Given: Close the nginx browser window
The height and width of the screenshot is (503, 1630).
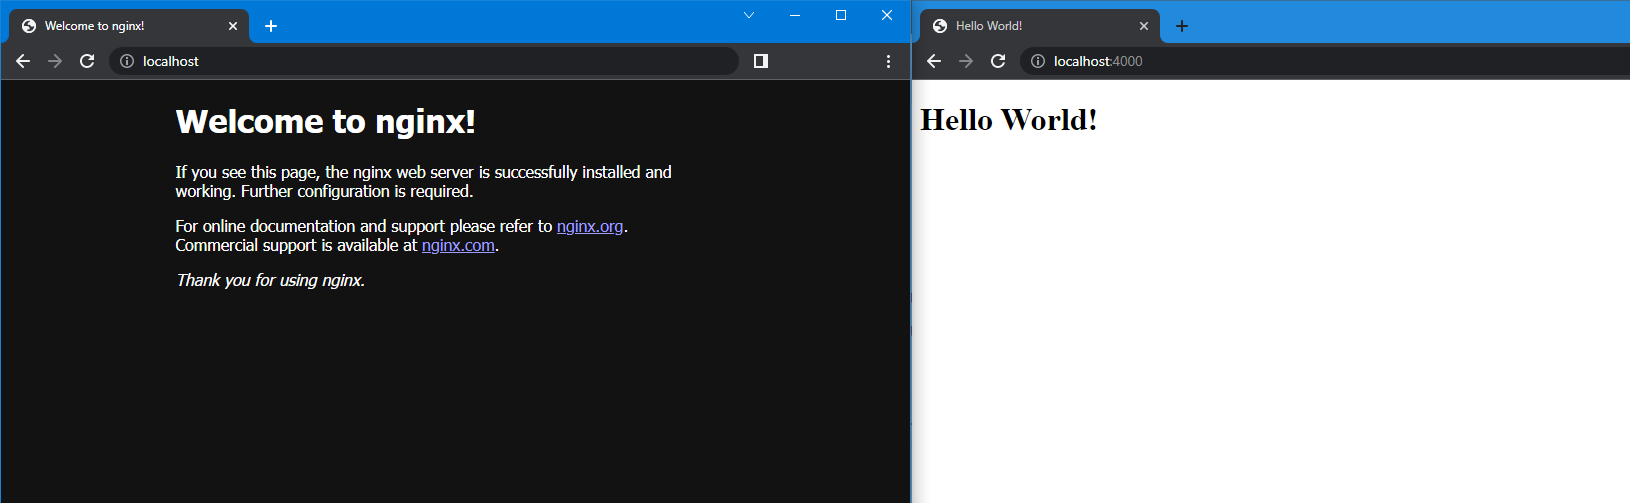Looking at the screenshot, I should pyautogui.click(x=887, y=15).
